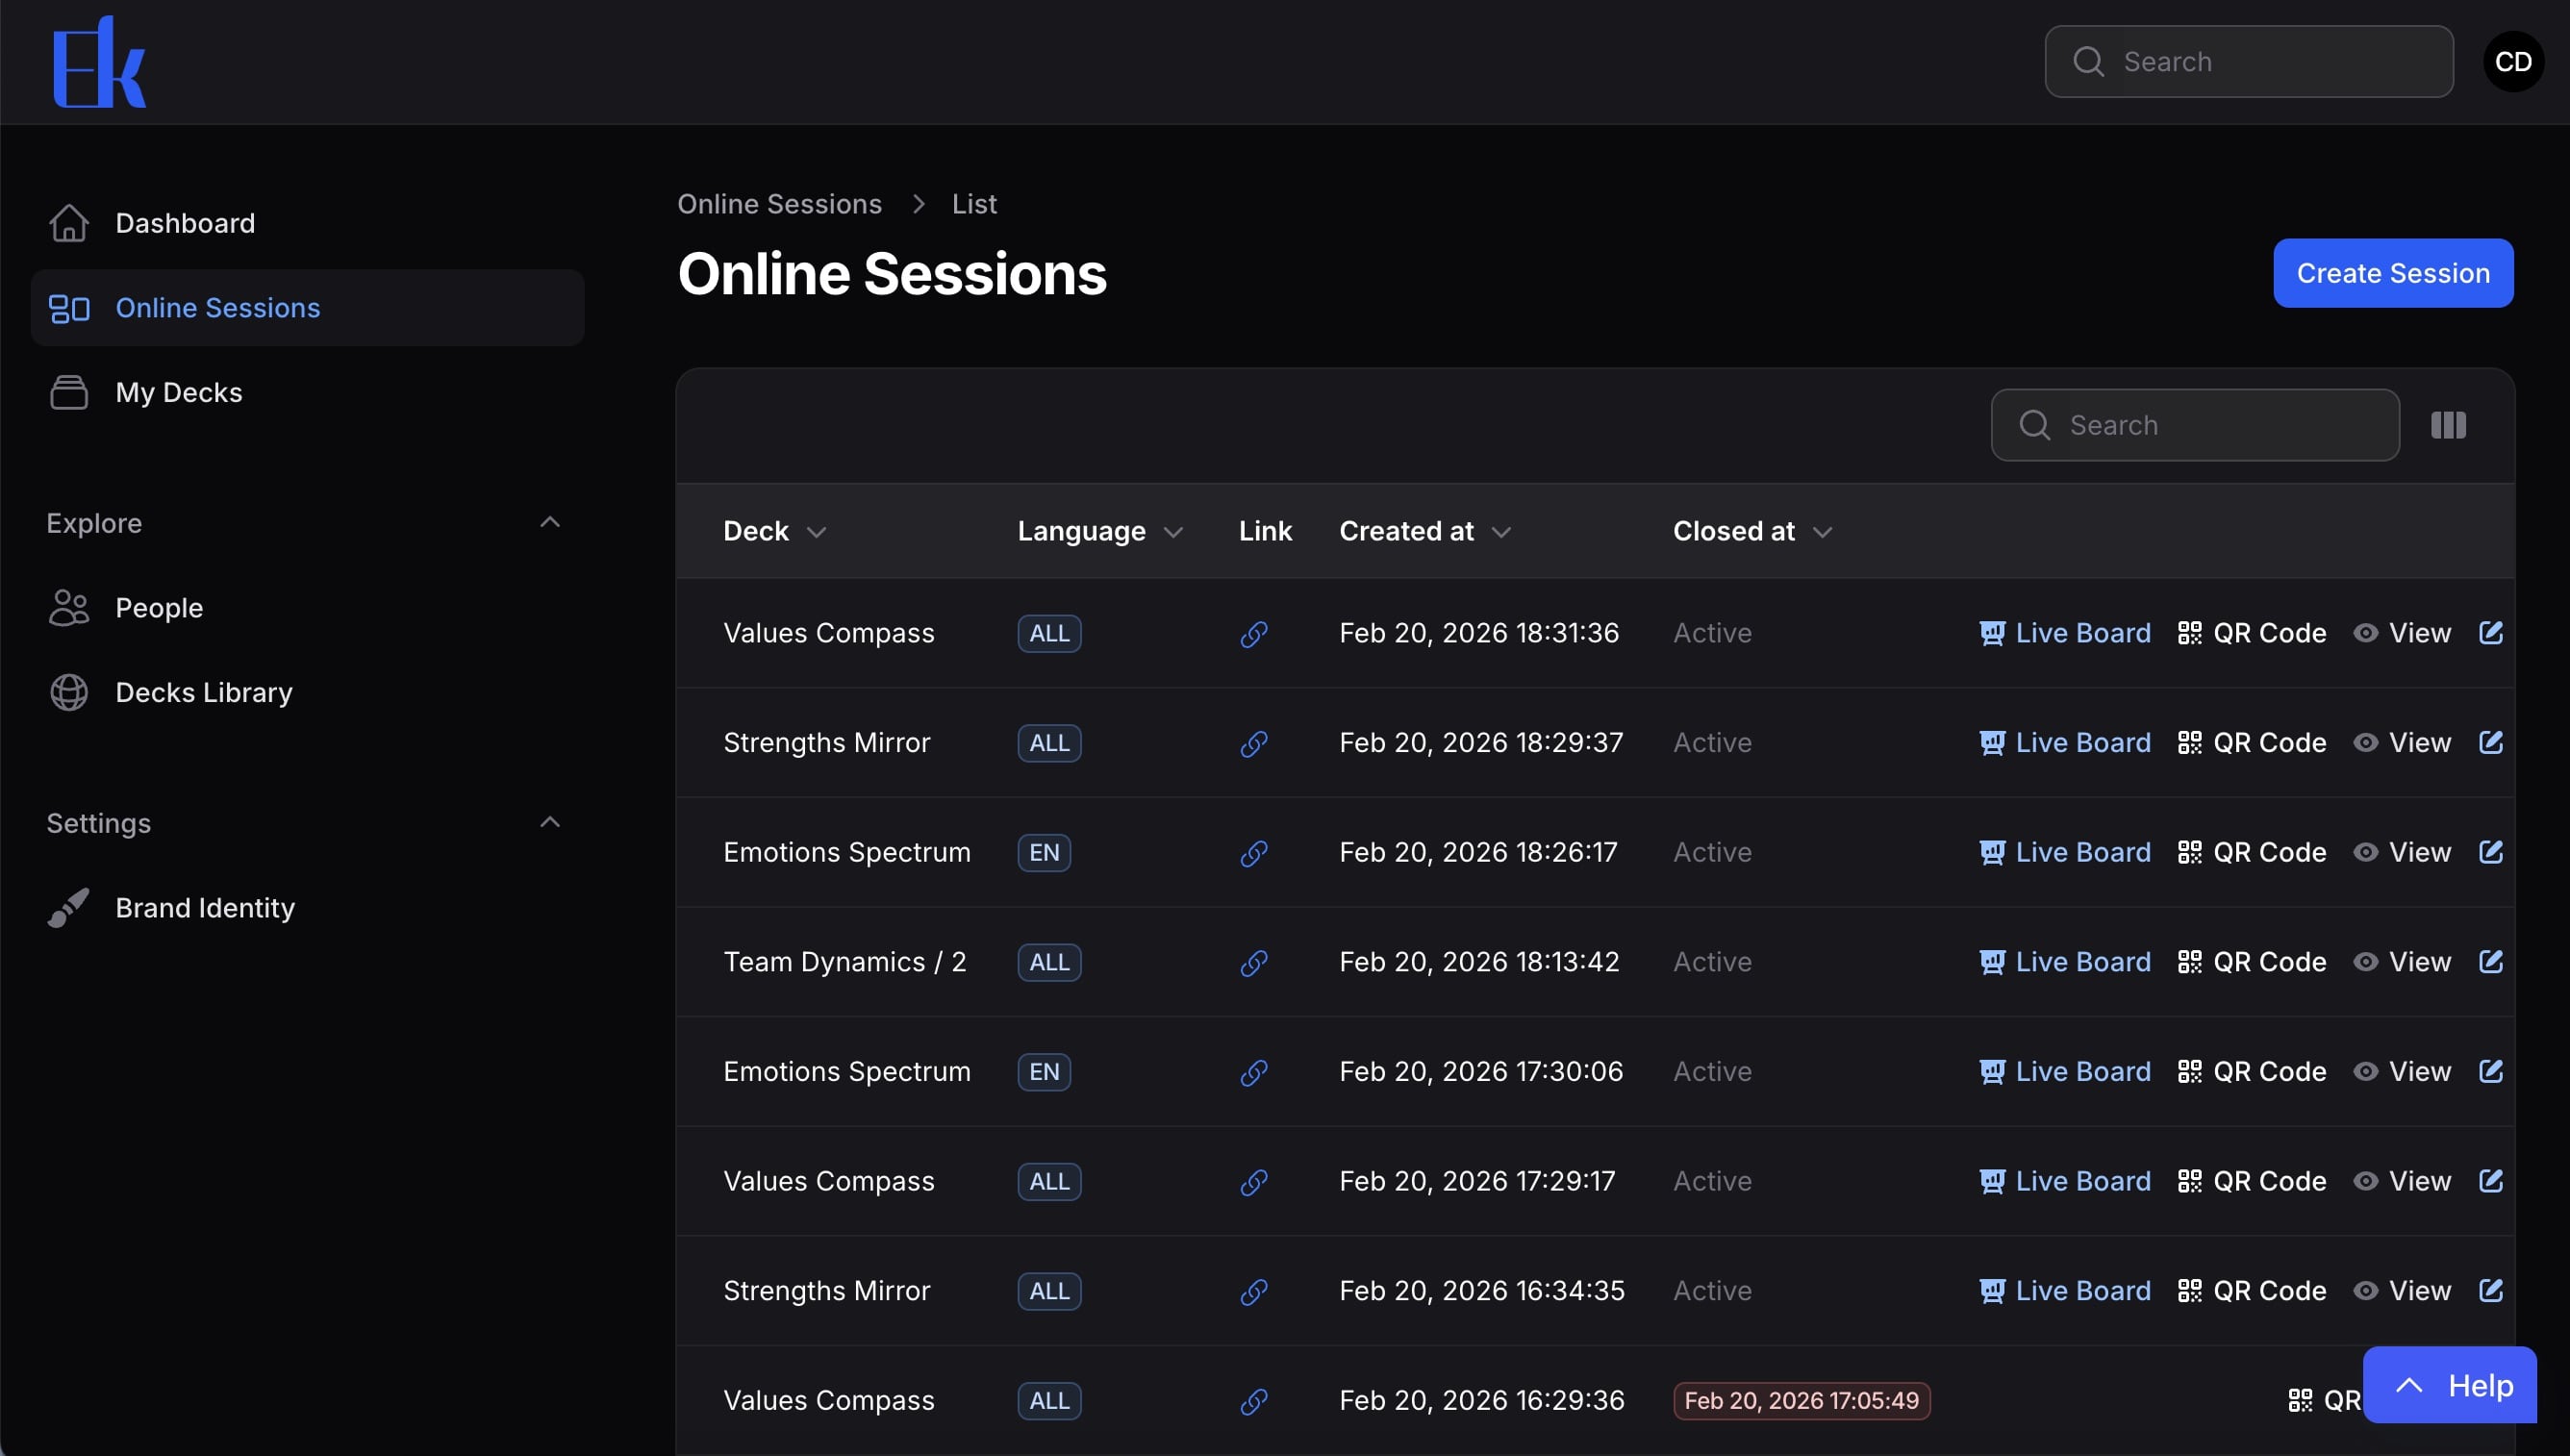Expand the Help widget
2570x1456 pixels.
pos(2449,1385)
